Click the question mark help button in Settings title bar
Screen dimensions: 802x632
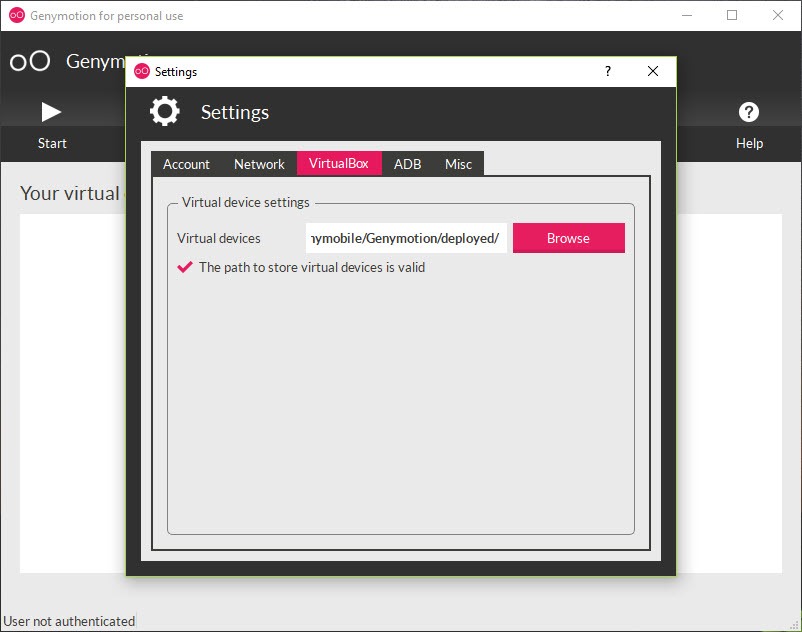[608, 71]
